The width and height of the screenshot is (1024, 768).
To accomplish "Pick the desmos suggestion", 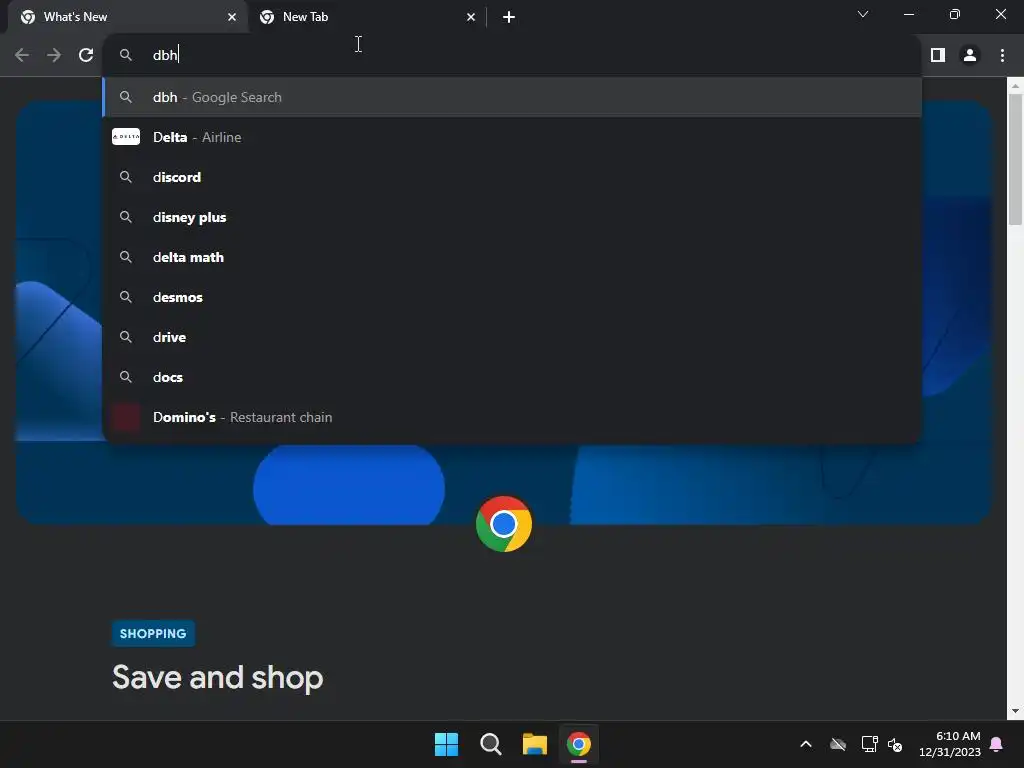I will tap(512, 297).
